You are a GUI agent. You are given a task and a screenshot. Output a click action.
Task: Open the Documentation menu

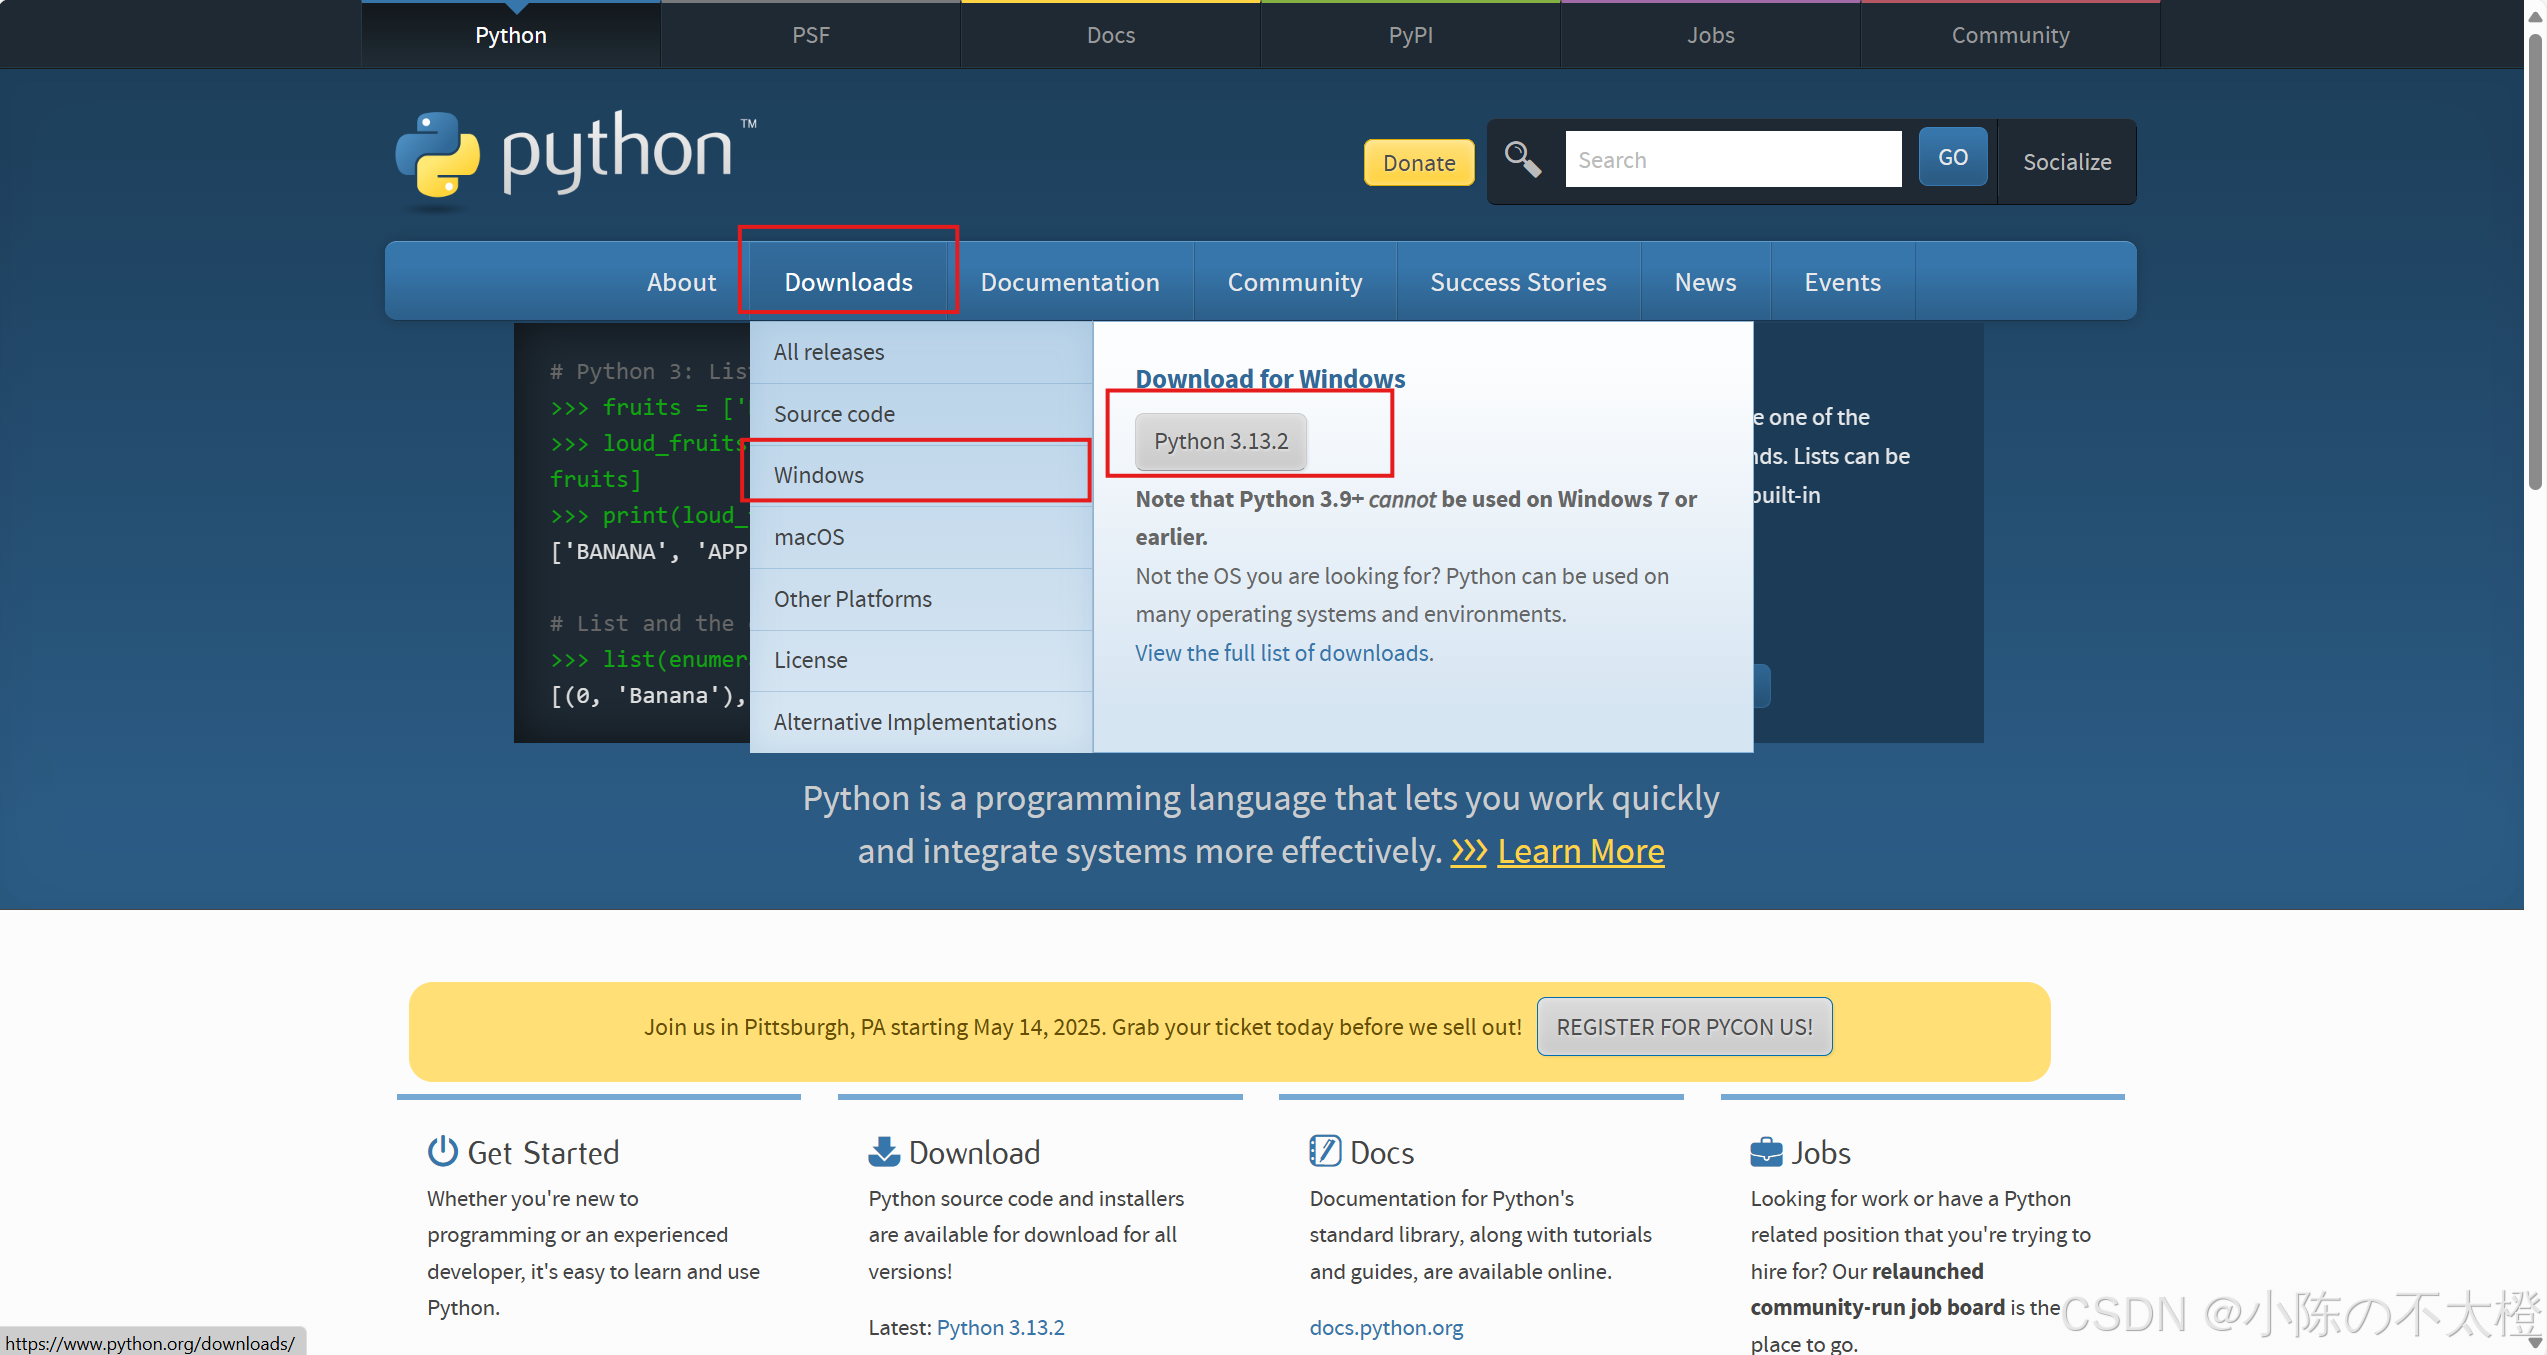[x=1070, y=282]
